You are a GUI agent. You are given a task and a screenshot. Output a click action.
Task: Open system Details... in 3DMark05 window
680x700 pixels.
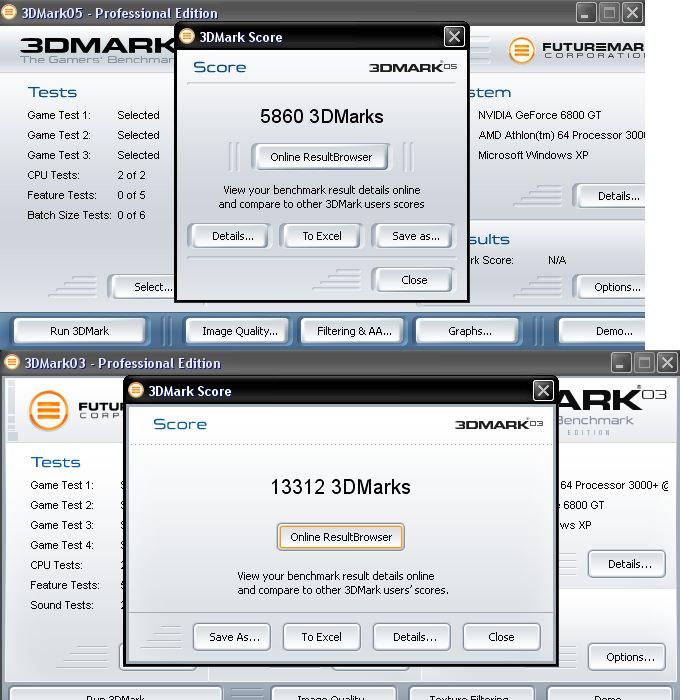pos(611,196)
